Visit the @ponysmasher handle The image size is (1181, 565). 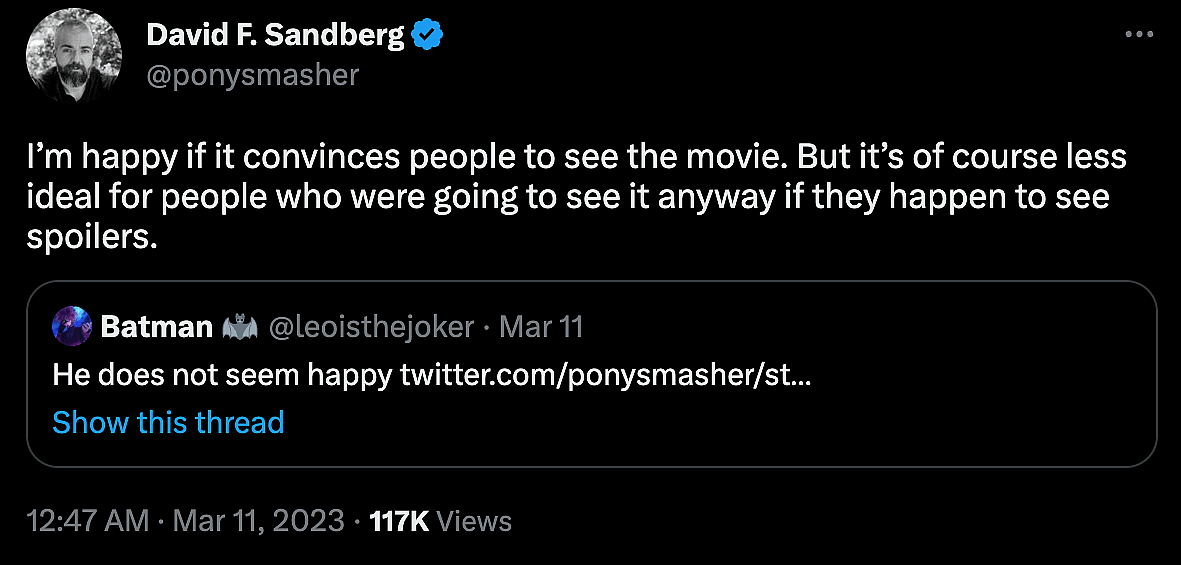coord(252,76)
